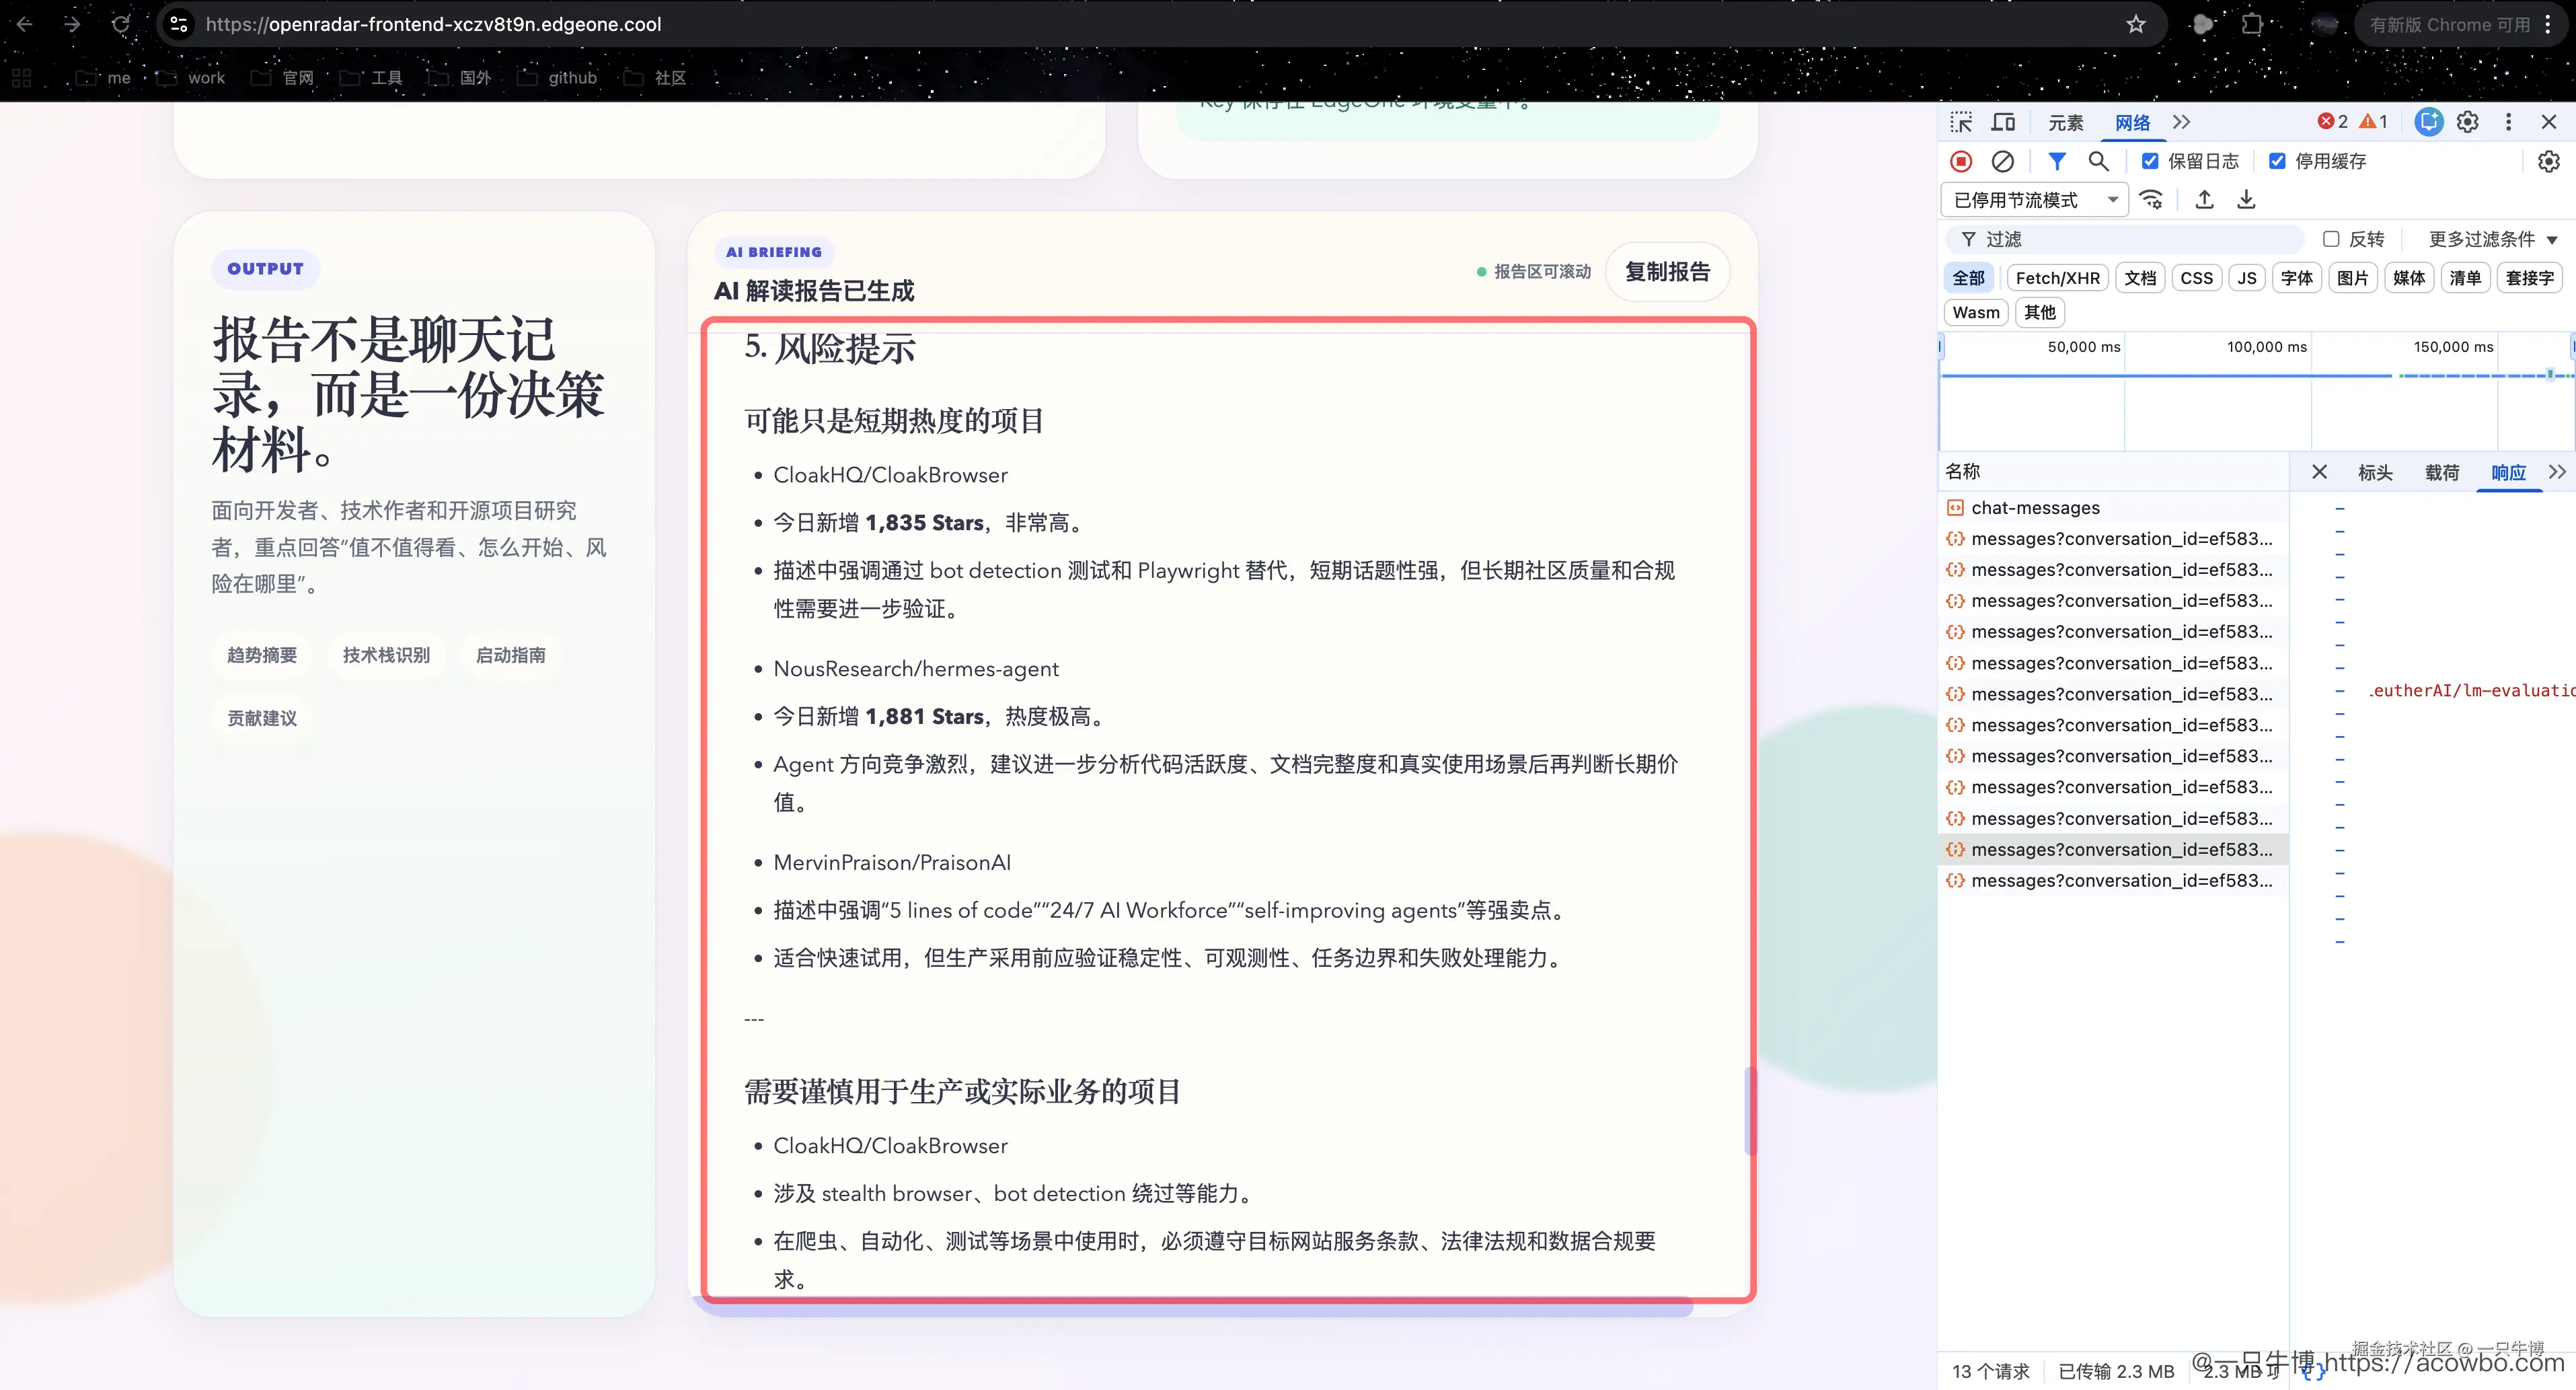Click the 复制报告 button

click(1667, 272)
